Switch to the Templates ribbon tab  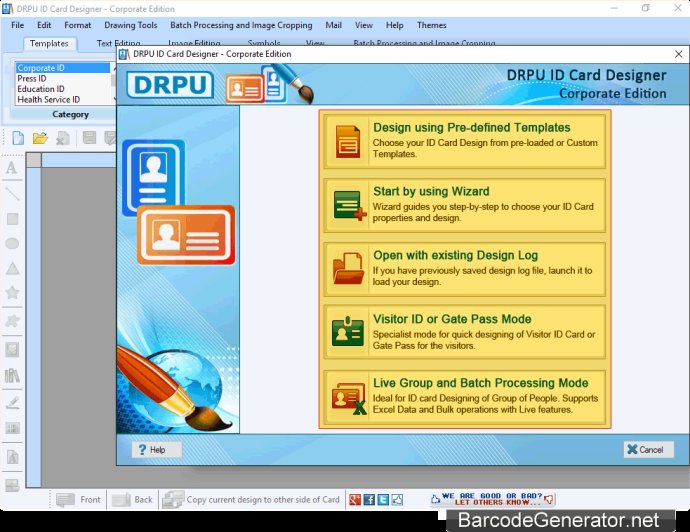pos(49,43)
